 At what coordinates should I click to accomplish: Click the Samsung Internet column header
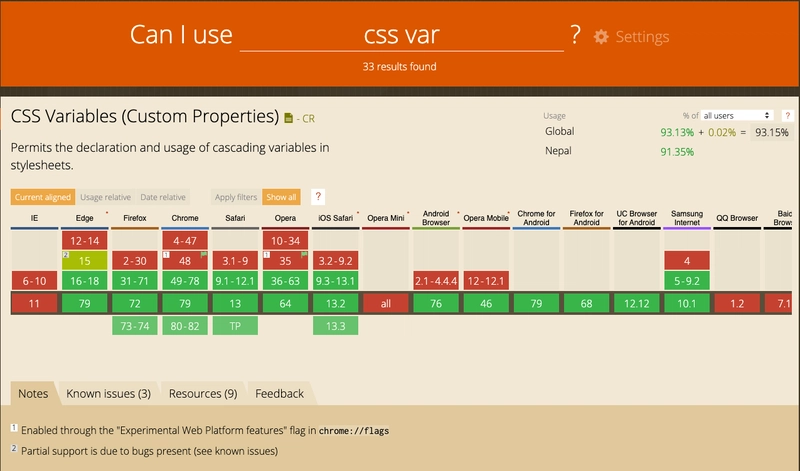(687, 218)
